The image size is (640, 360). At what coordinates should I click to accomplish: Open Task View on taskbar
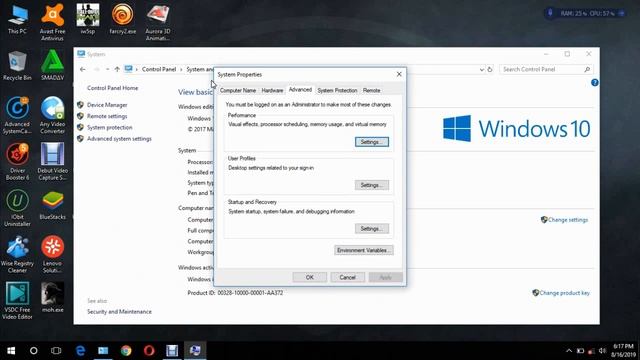[x=56, y=351]
